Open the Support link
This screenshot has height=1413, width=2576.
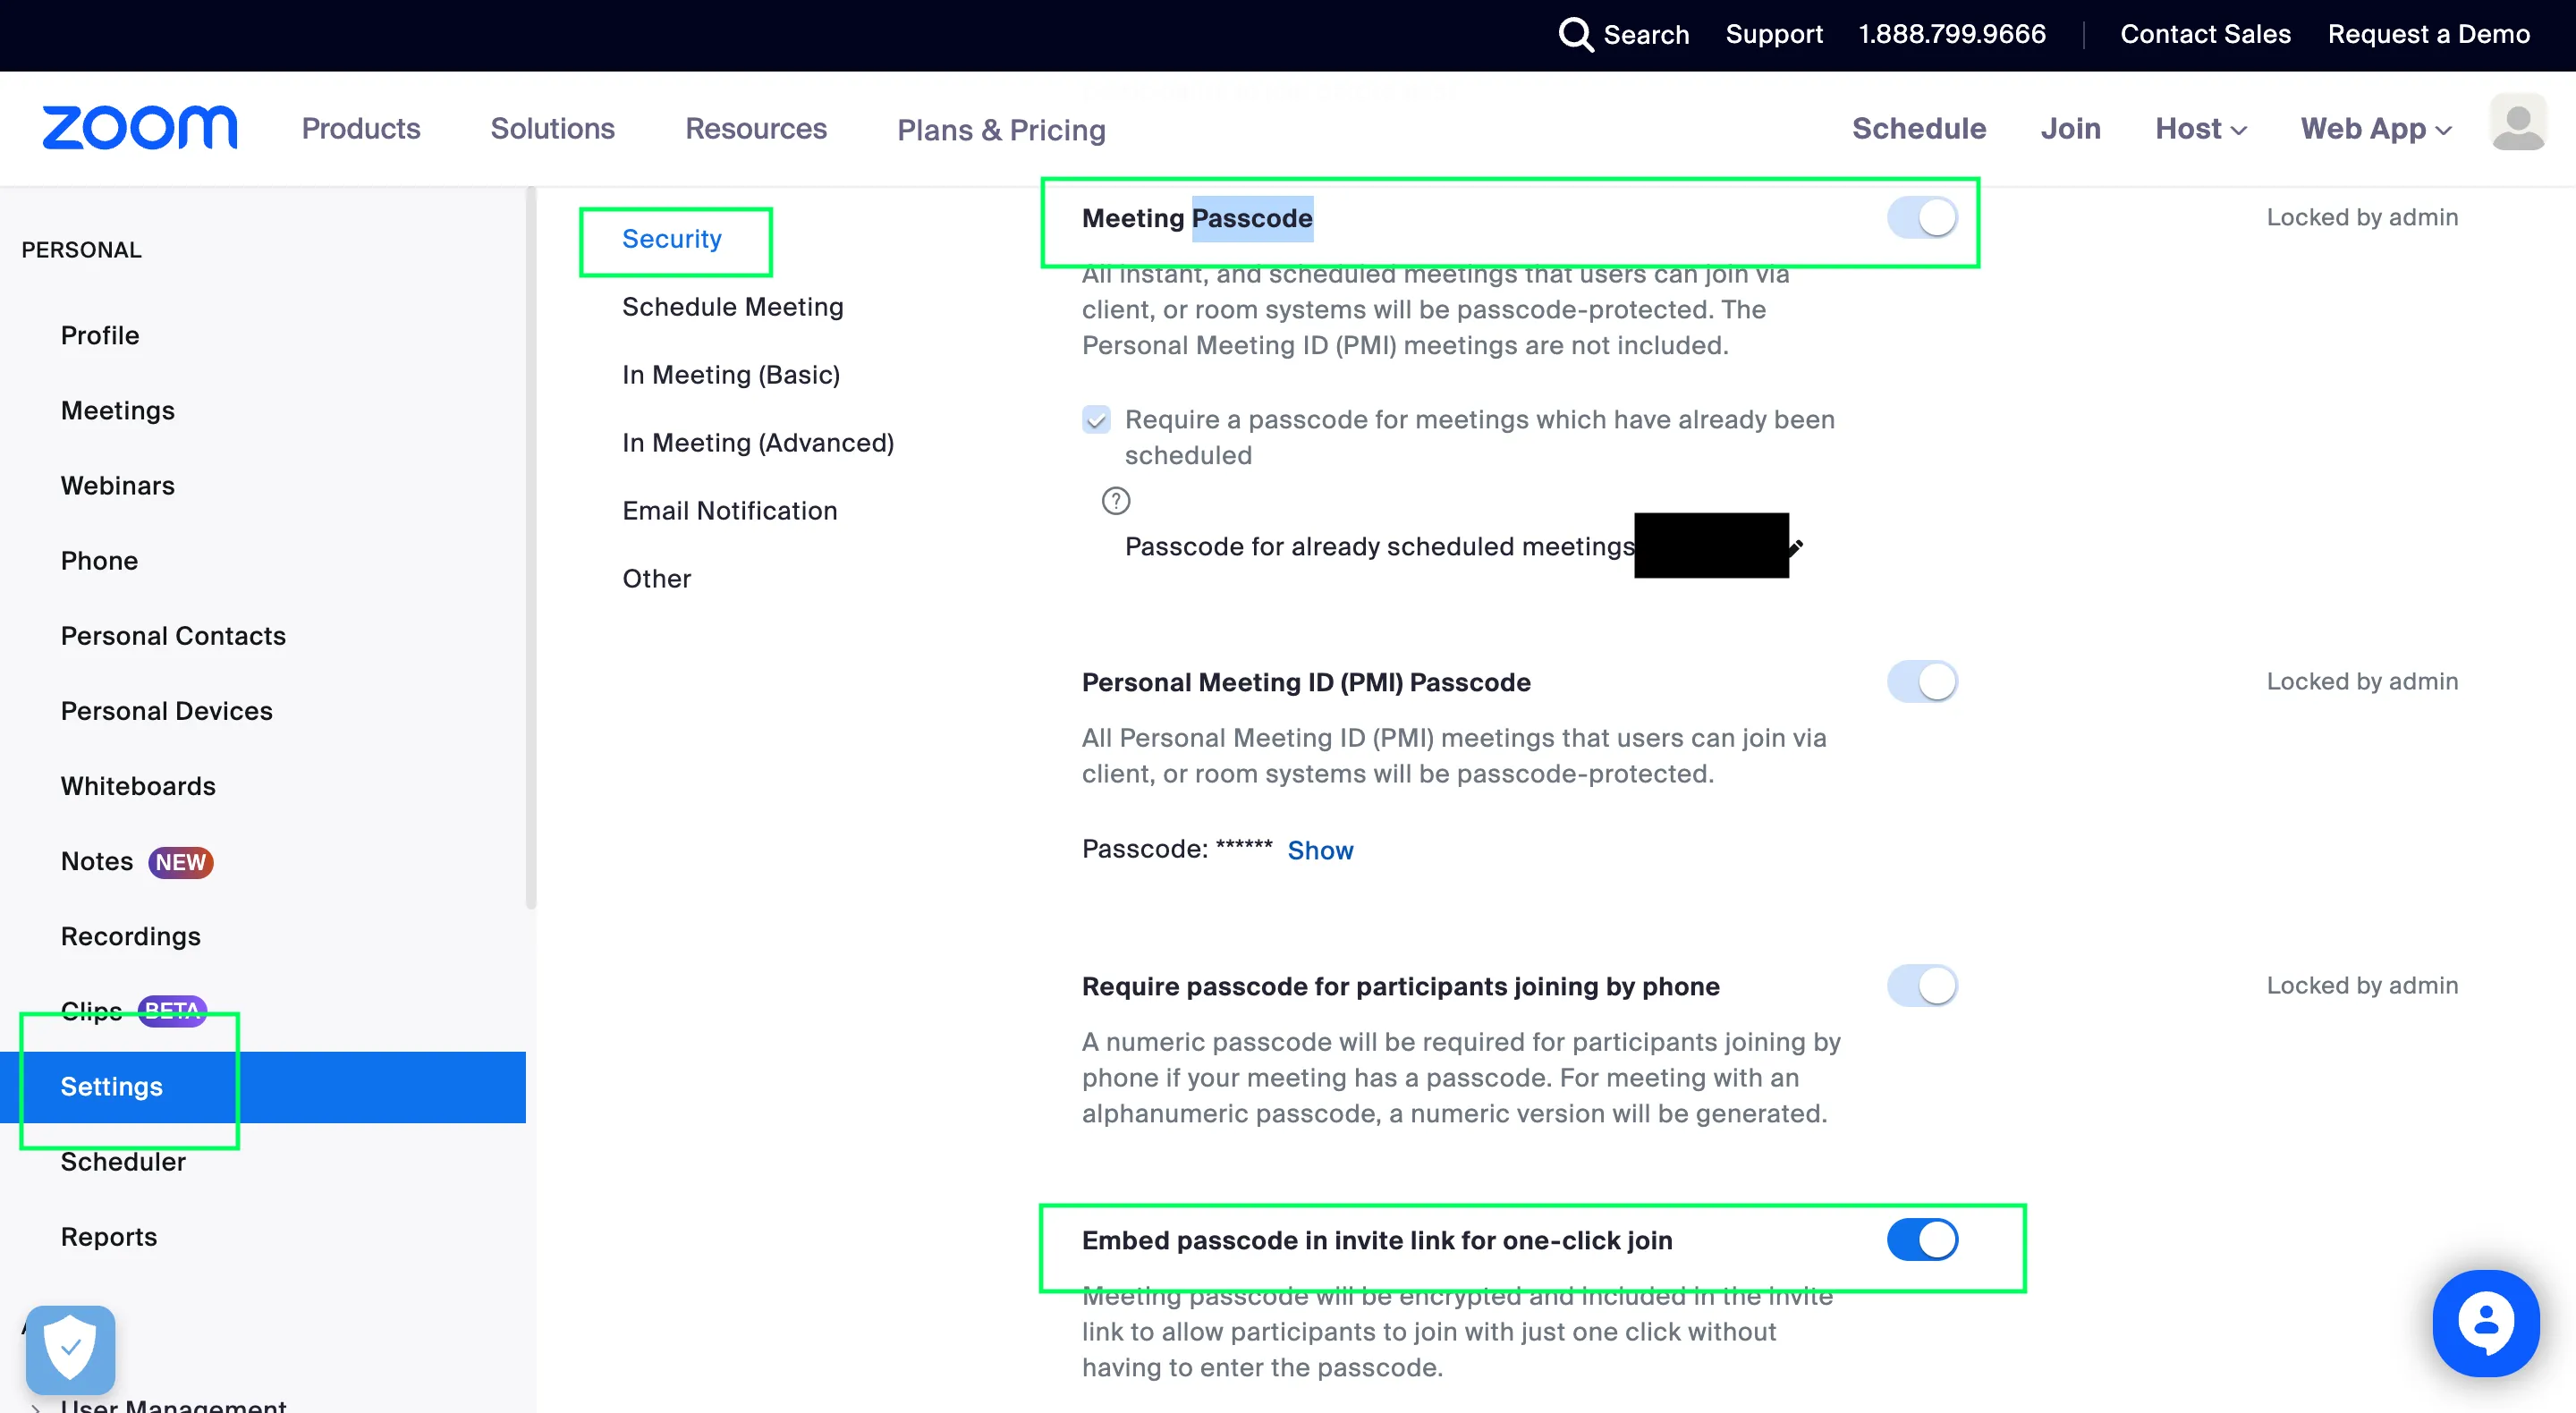click(x=1774, y=35)
